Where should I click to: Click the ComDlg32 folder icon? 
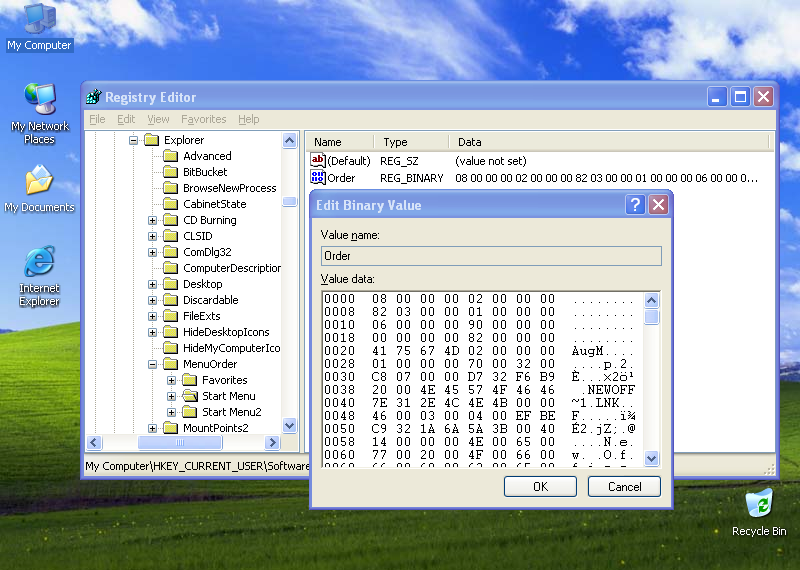[x=170, y=252]
